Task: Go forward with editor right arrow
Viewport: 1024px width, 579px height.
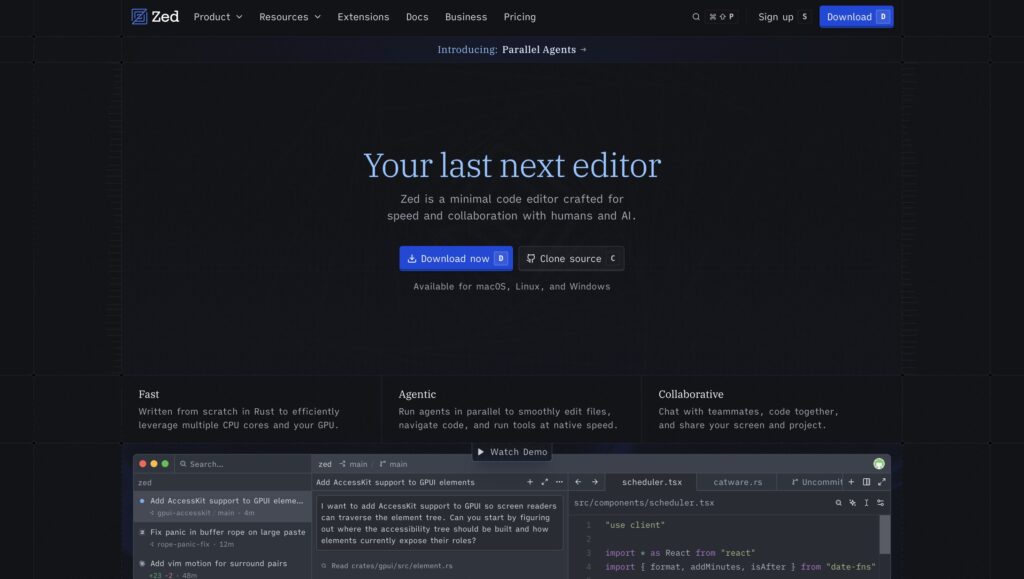Action: (595, 482)
